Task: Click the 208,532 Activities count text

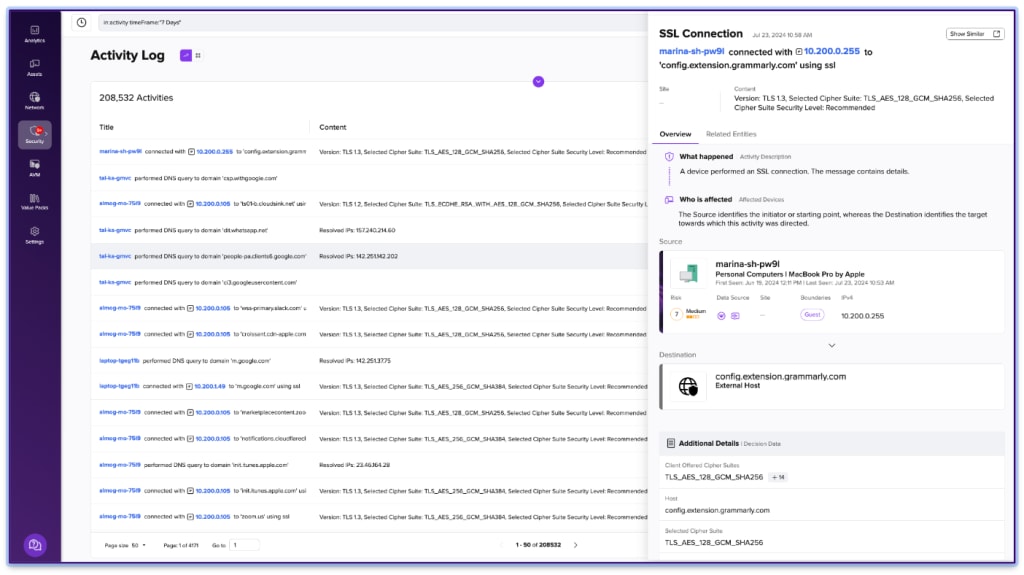Action: coord(136,98)
